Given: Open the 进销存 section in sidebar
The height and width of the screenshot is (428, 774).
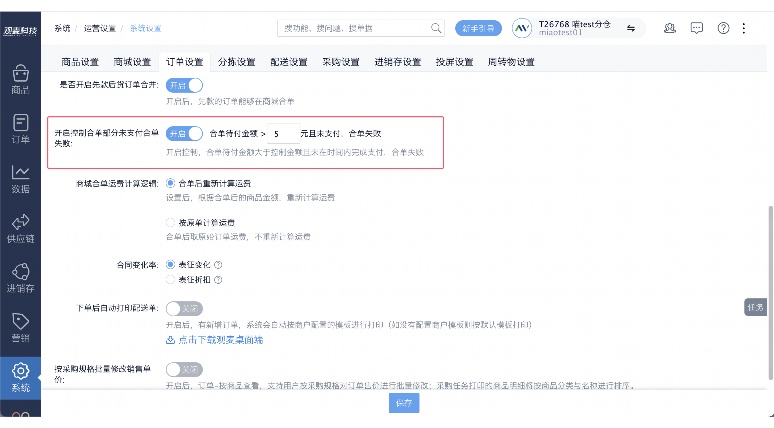Looking at the screenshot, I should tap(20, 278).
